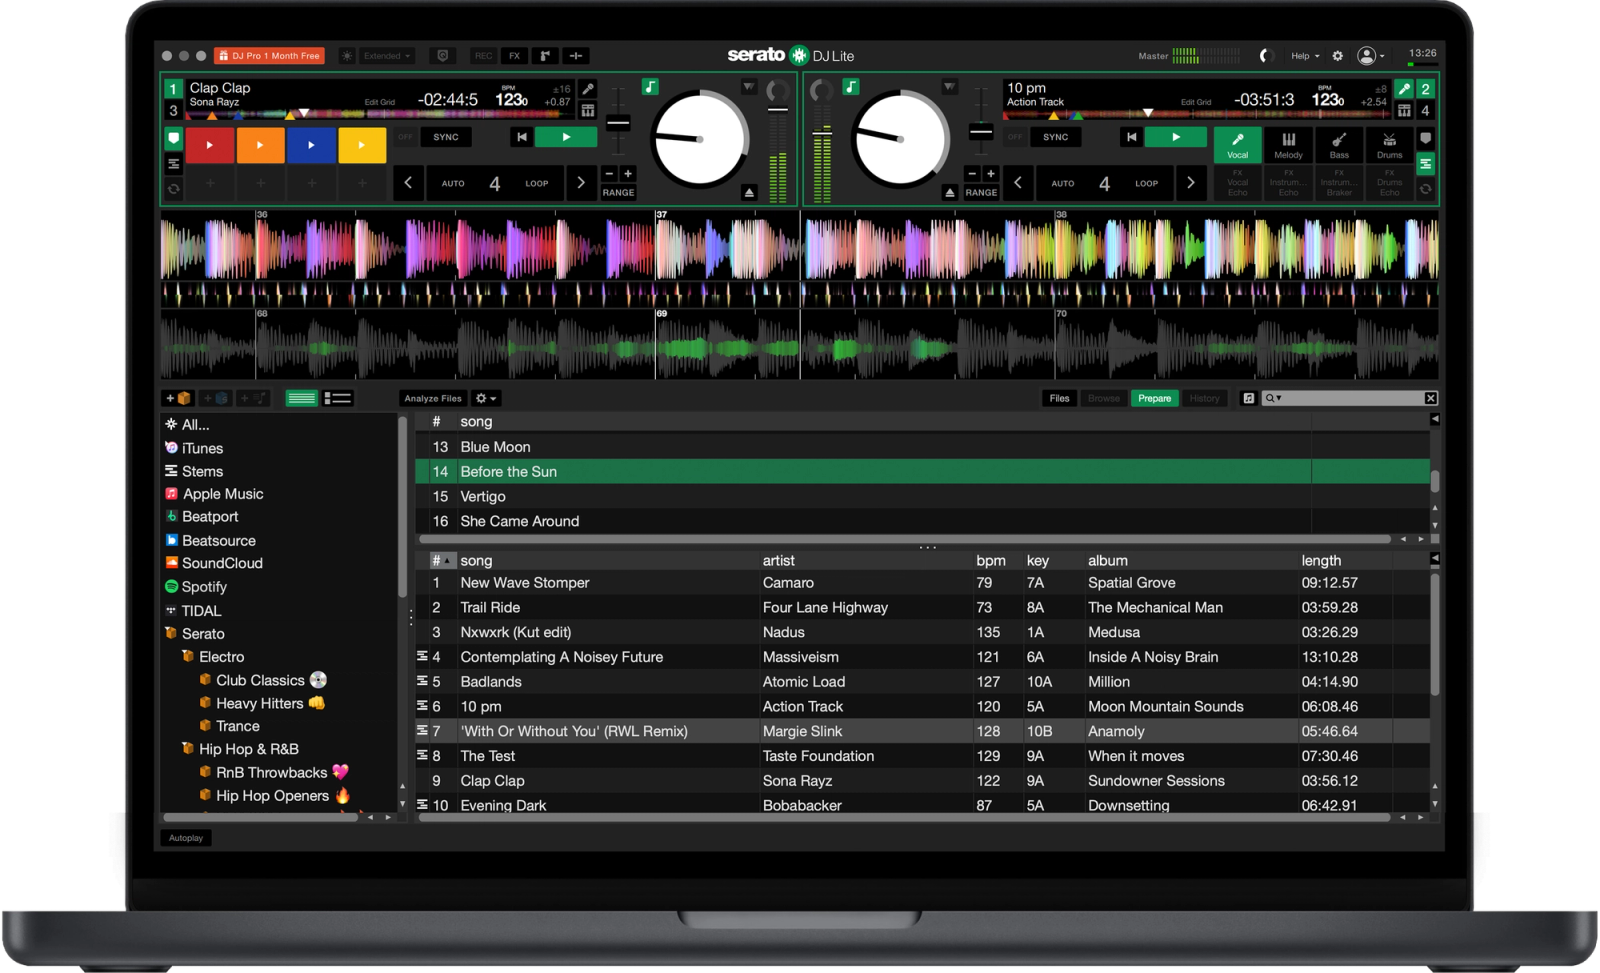Toggle the OFF sync button on deck 1
This screenshot has width=1600, height=973.
click(405, 137)
